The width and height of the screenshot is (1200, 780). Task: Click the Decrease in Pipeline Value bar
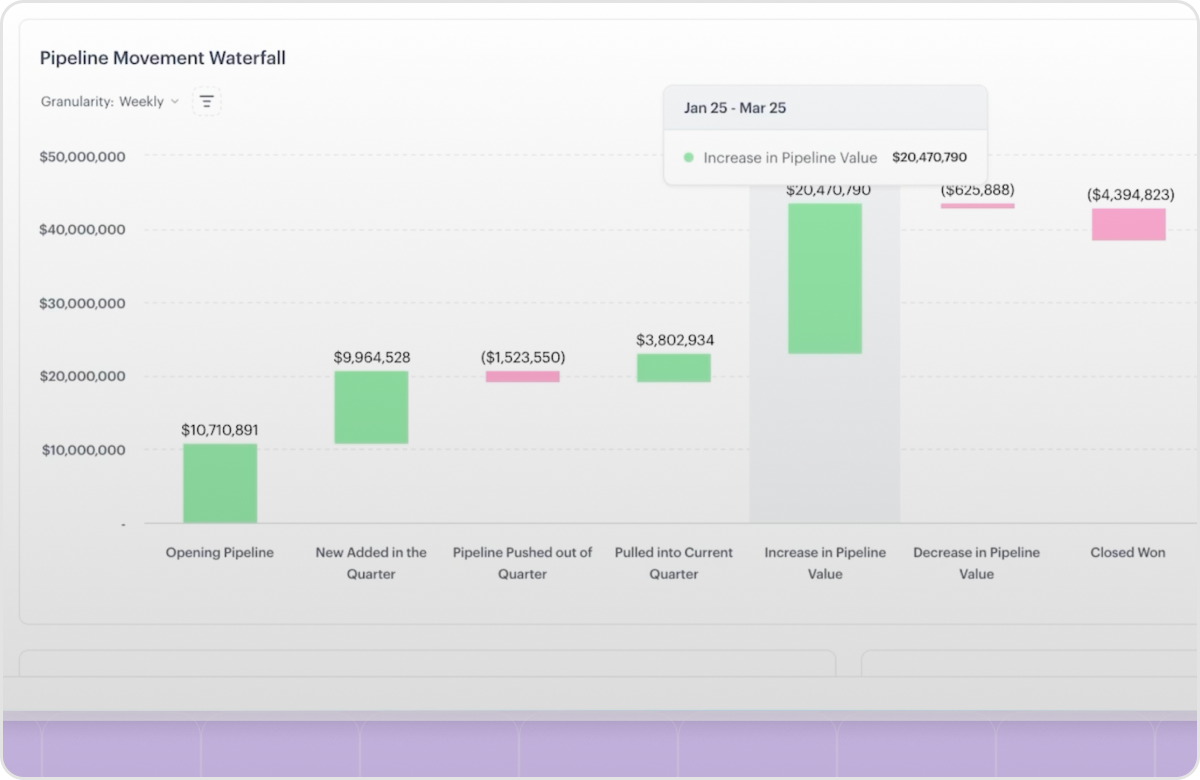977,206
